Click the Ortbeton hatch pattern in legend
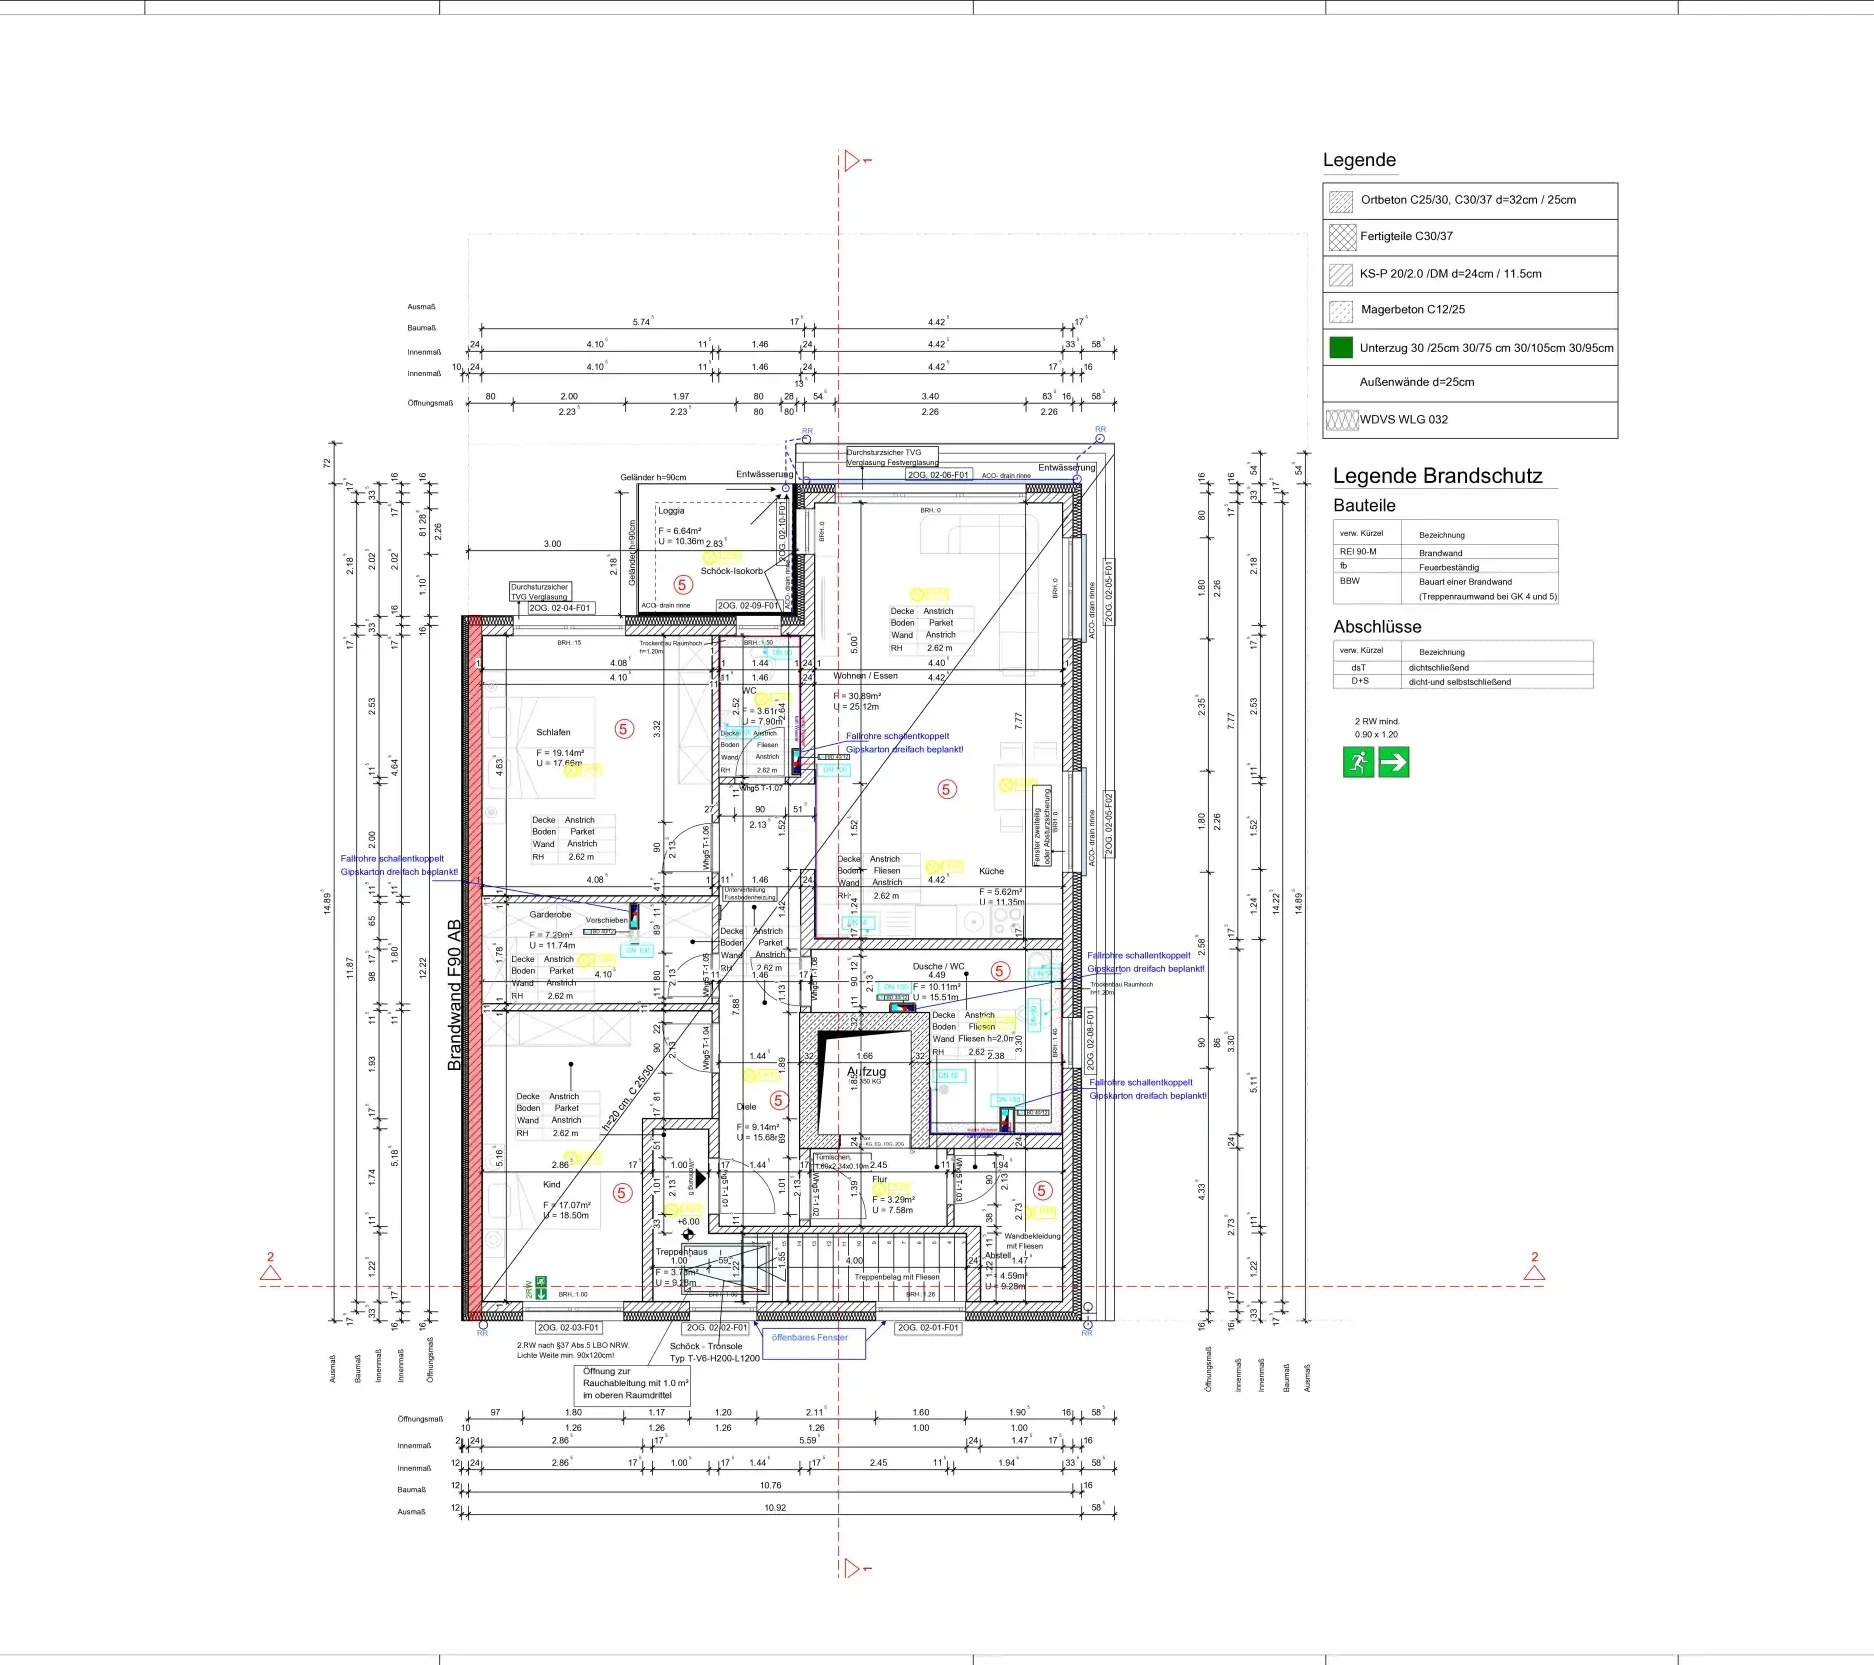1874x1665 pixels. click(1340, 201)
